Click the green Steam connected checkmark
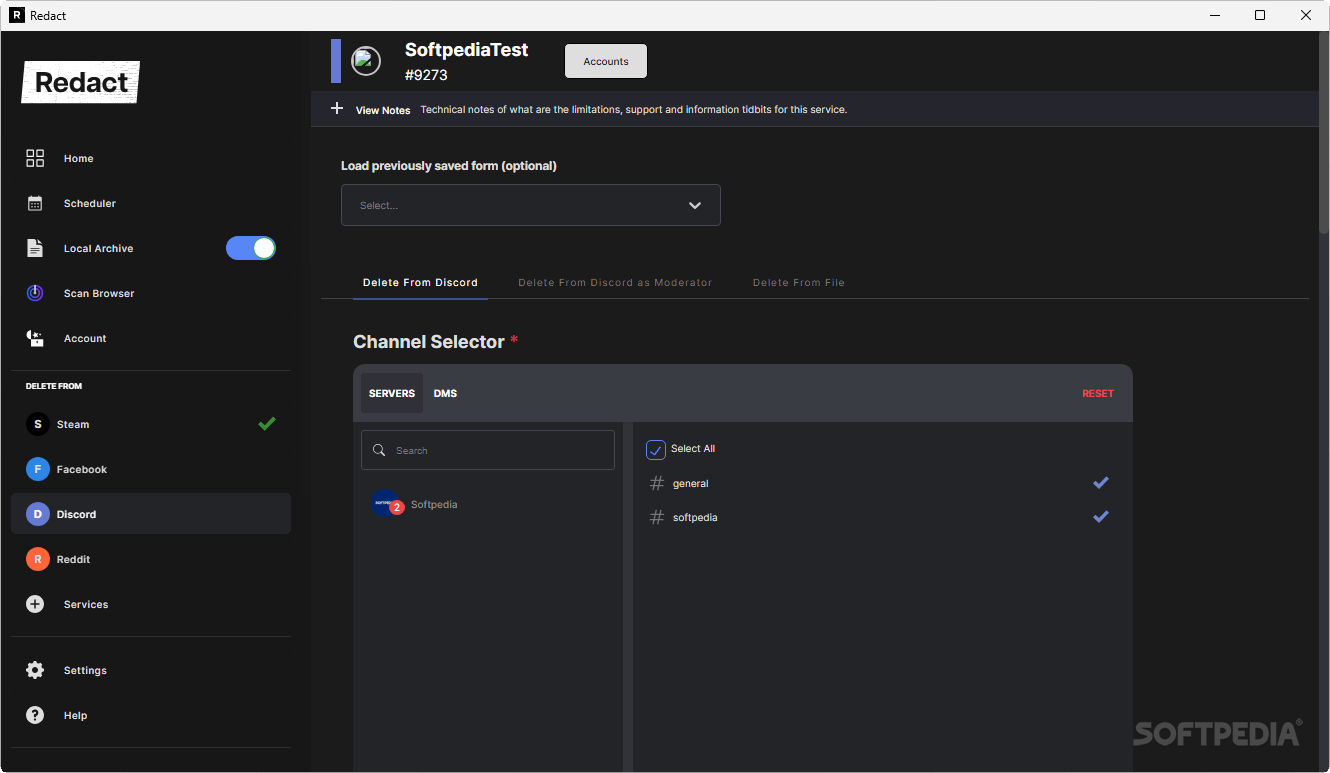 pyautogui.click(x=267, y=424)
